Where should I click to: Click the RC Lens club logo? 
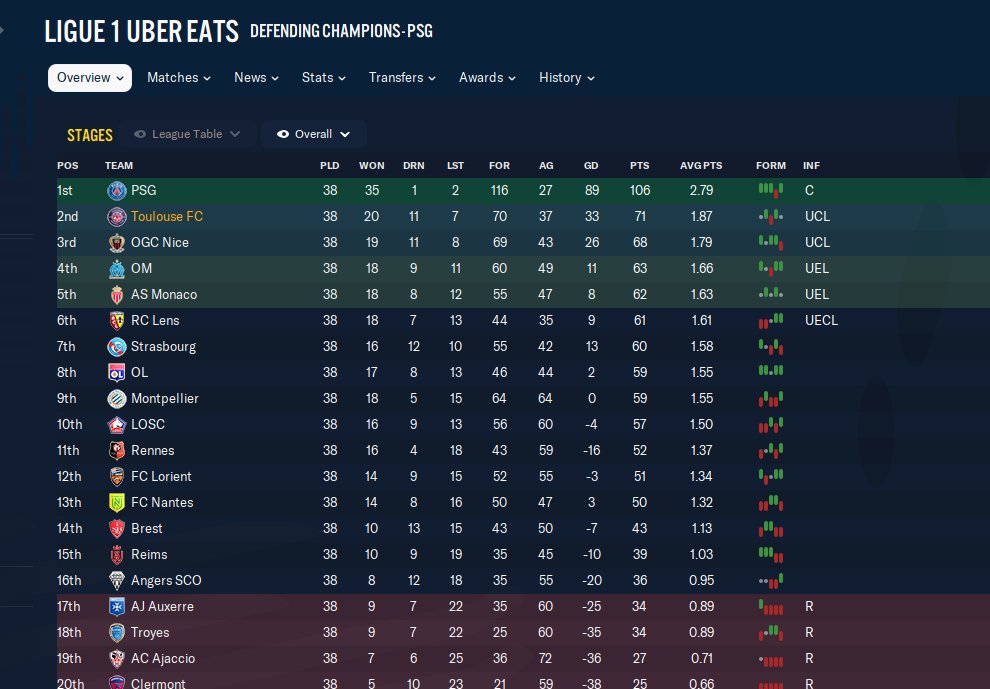click(117, 320)
